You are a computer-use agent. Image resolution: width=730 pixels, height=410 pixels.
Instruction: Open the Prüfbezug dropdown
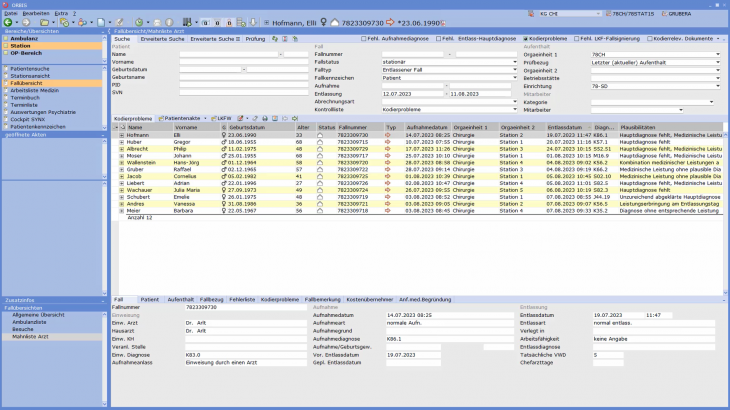coord(717,61)
